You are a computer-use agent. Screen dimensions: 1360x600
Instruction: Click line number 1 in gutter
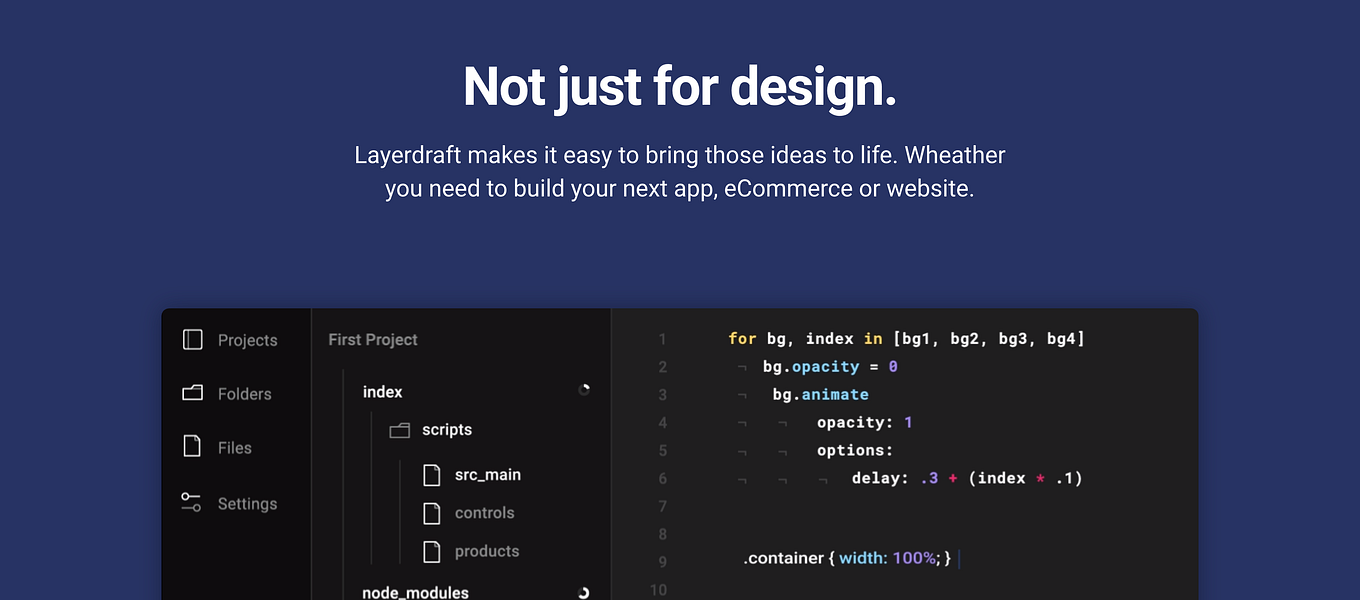pyautogui.click(x=662, y=339)
